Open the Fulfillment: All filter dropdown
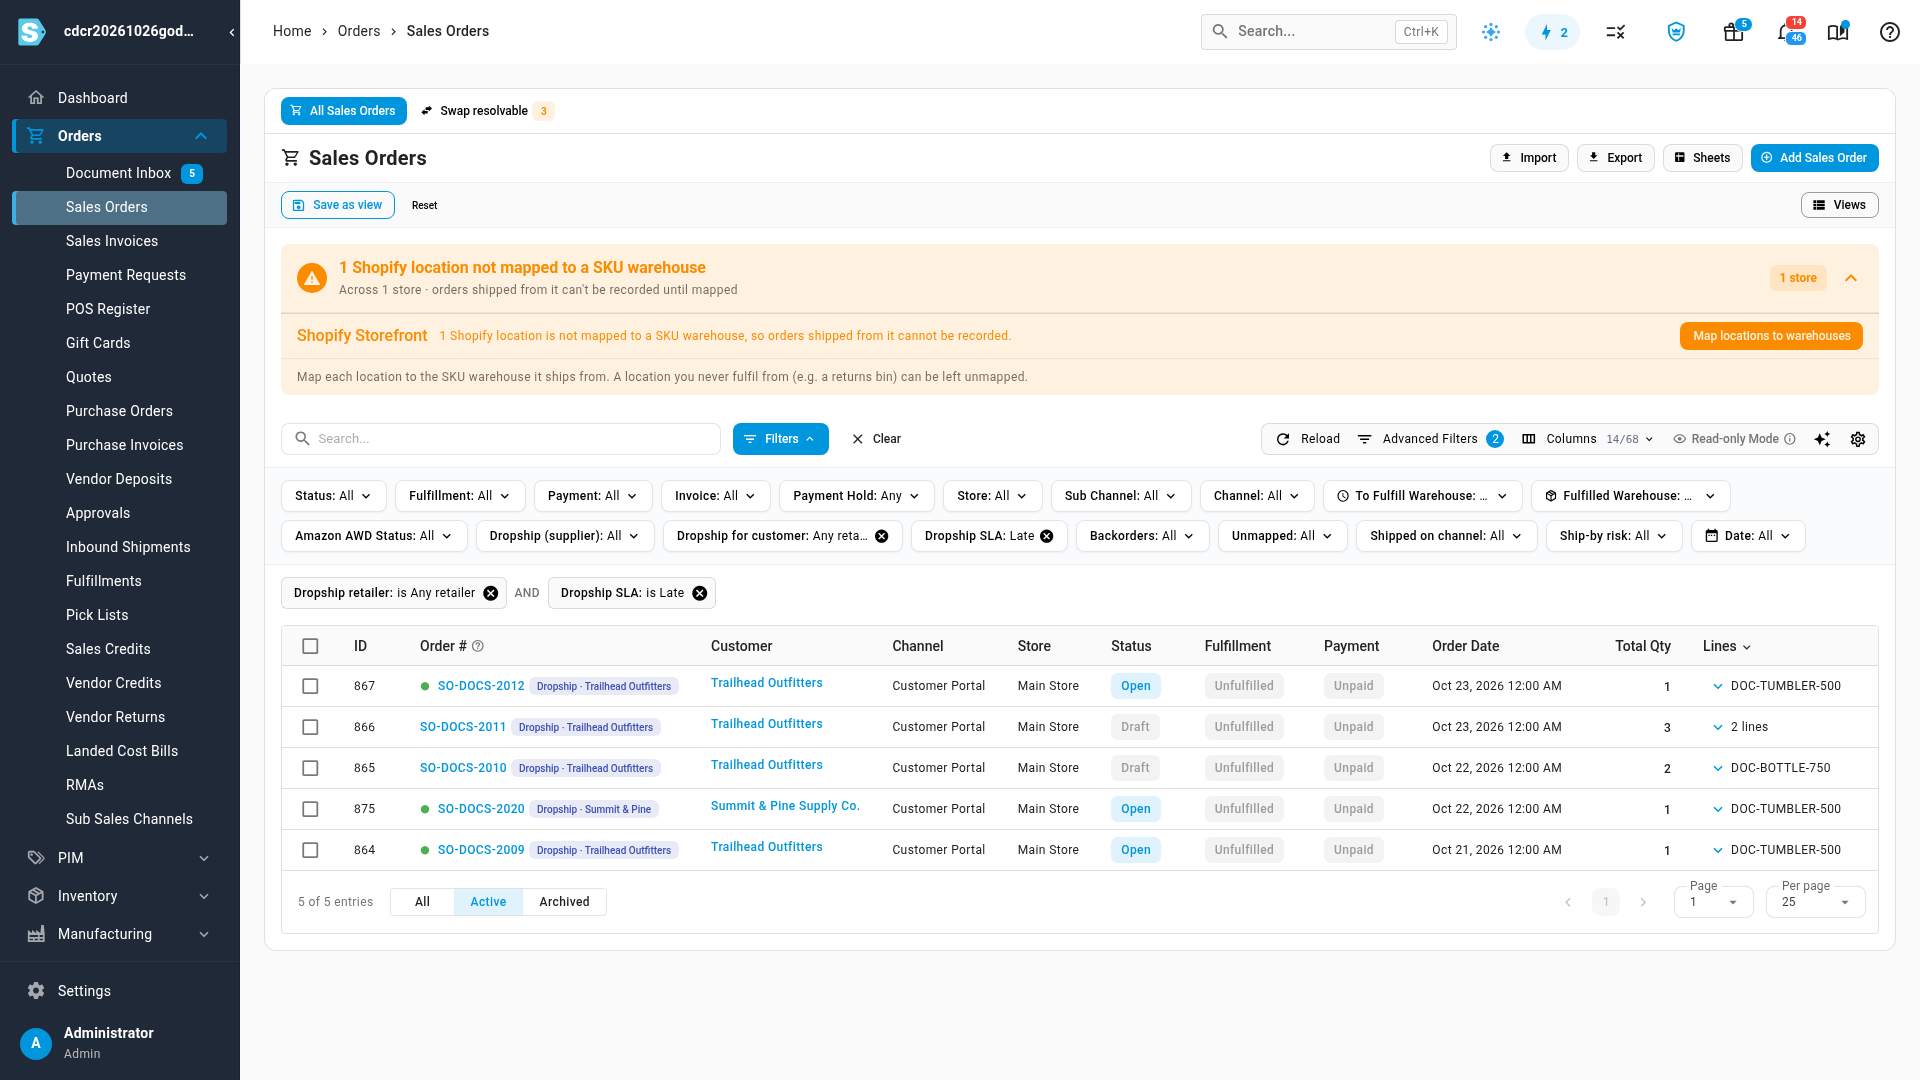This screenshot has height=1080, width=1920. (x=459, y=496)
